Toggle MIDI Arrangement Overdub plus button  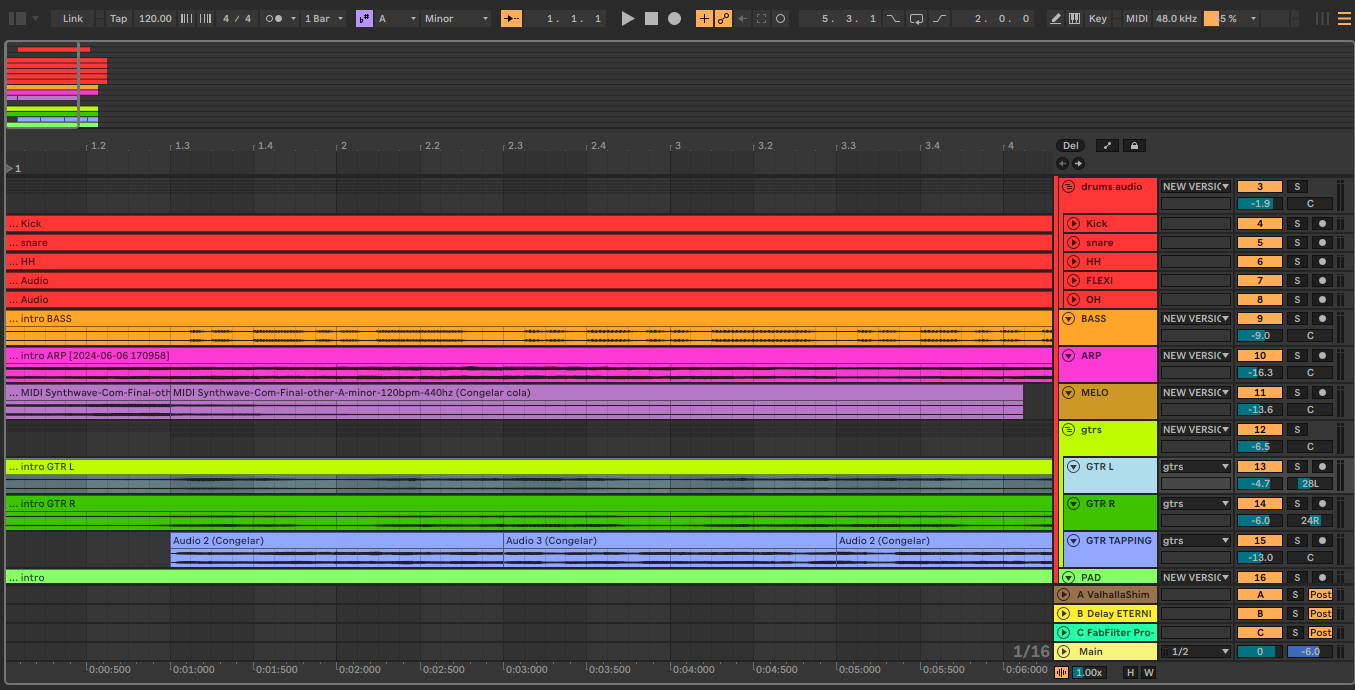704,18
